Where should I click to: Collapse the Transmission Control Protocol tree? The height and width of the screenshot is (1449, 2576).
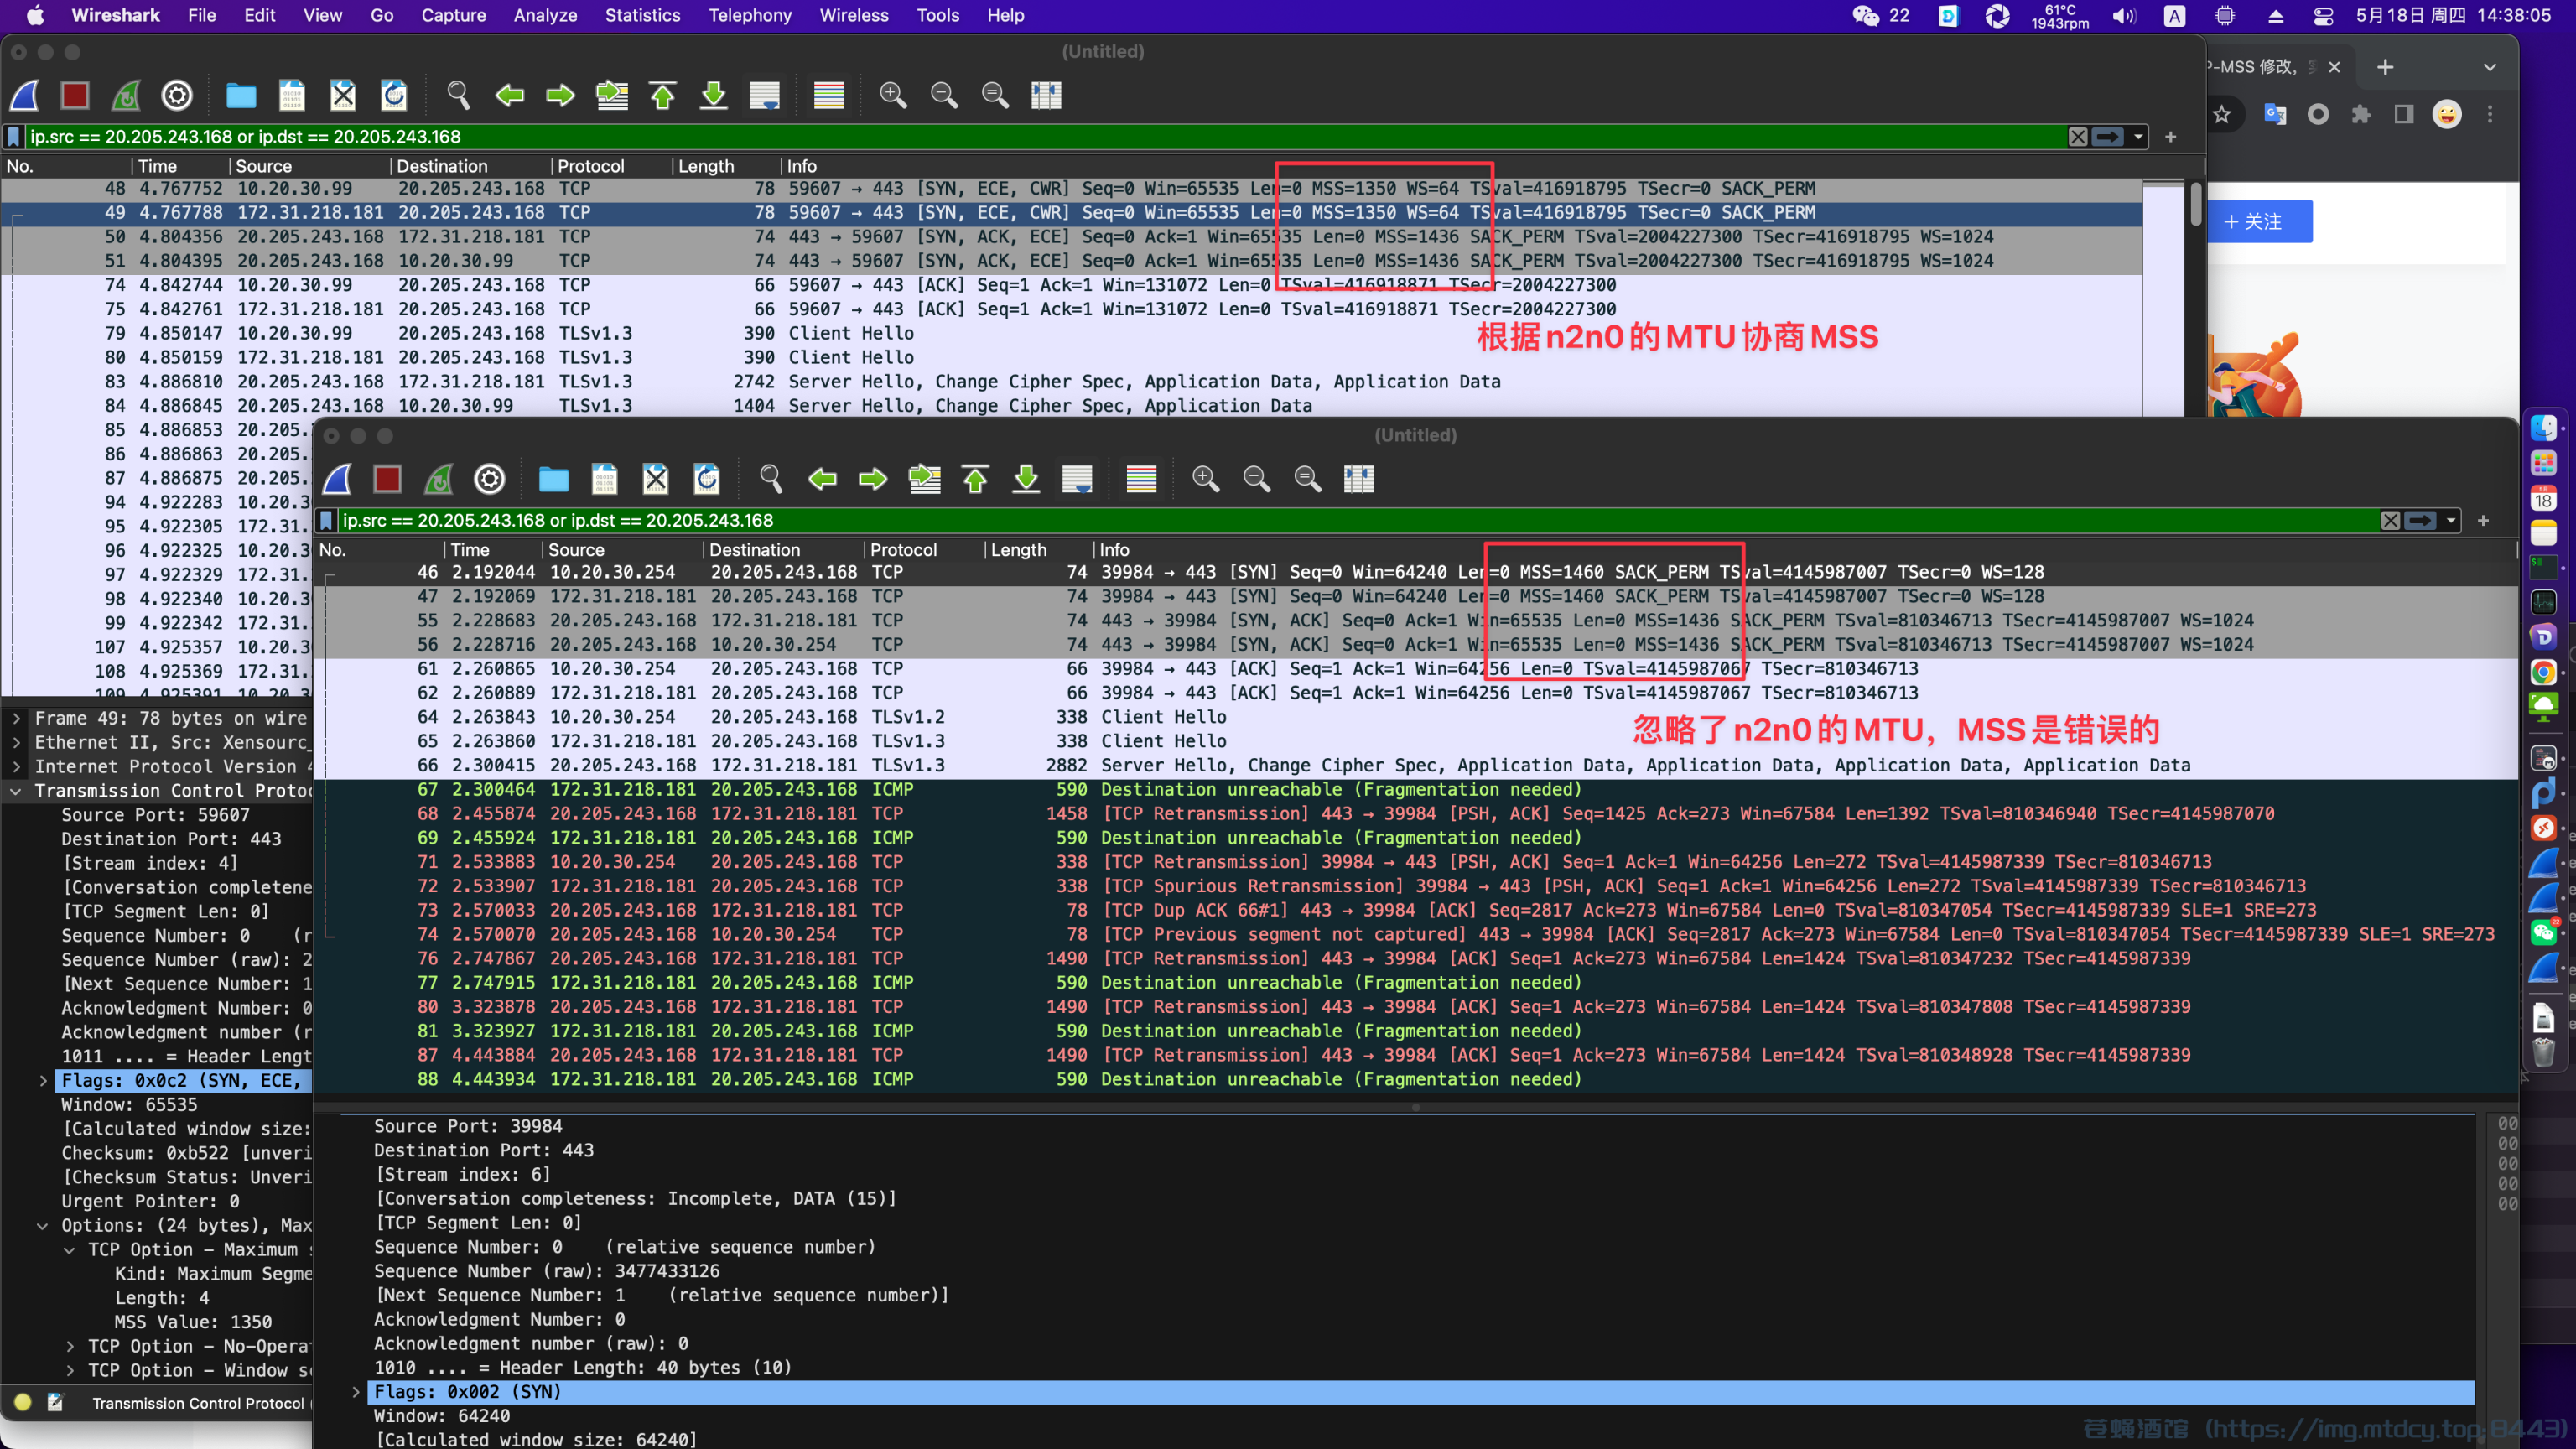17,791
